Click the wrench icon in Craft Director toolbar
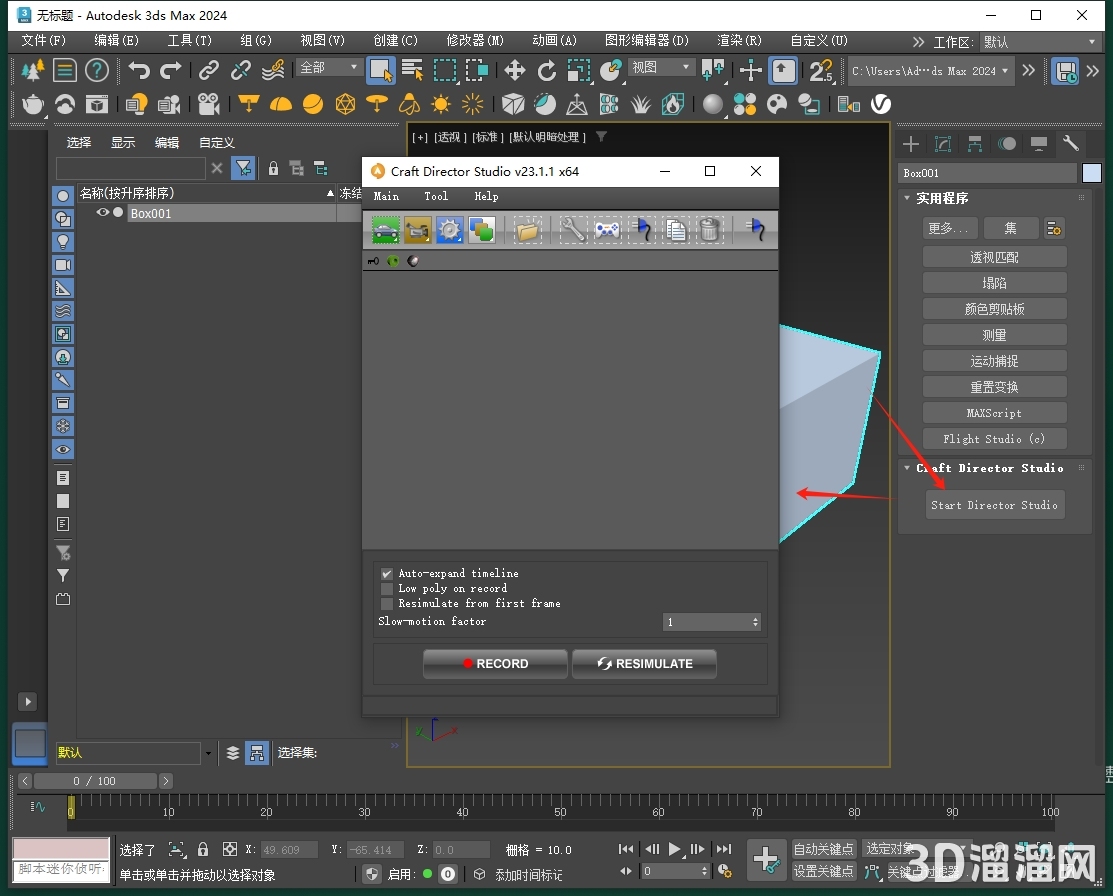1113x896 pixels. coord(573,230)
